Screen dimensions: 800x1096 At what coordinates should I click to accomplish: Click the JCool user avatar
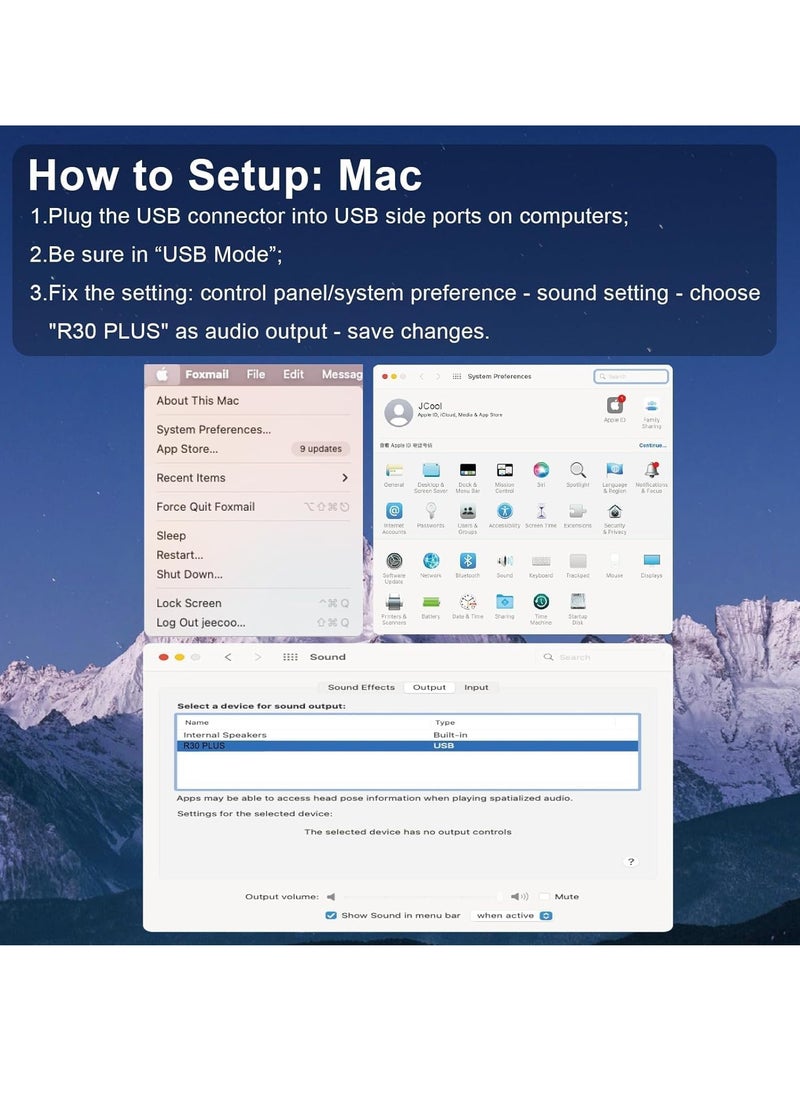click(398, 412)
